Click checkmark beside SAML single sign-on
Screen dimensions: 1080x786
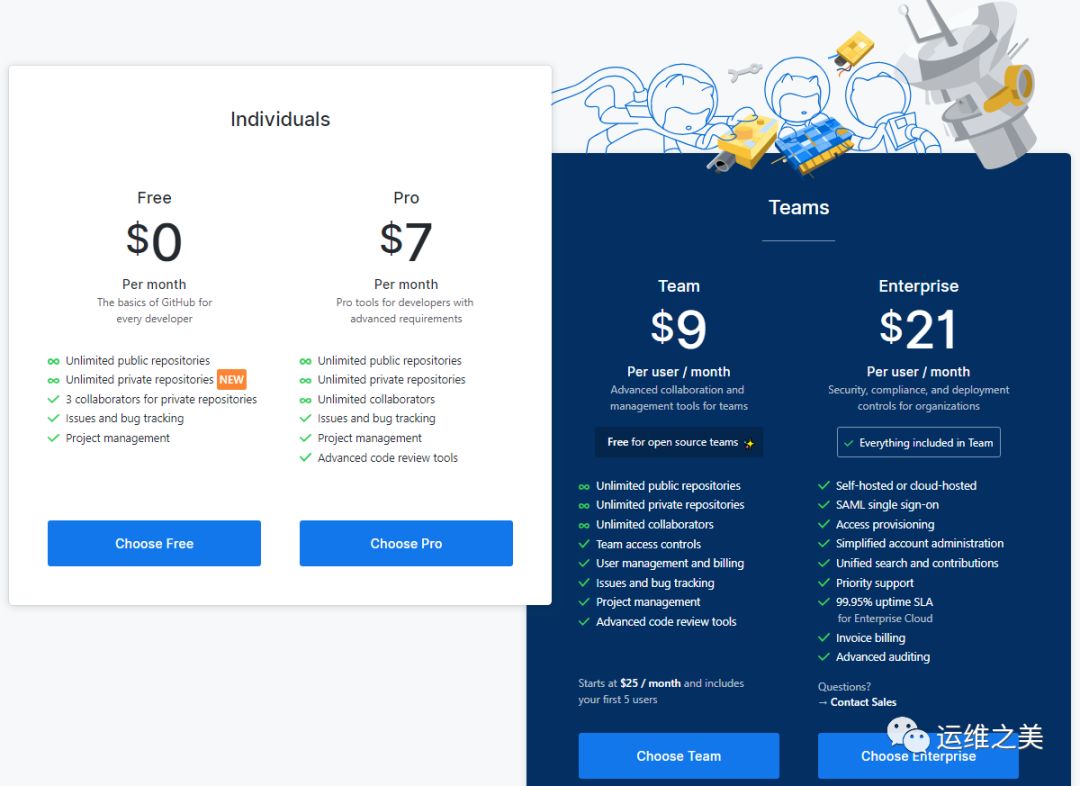823,505
